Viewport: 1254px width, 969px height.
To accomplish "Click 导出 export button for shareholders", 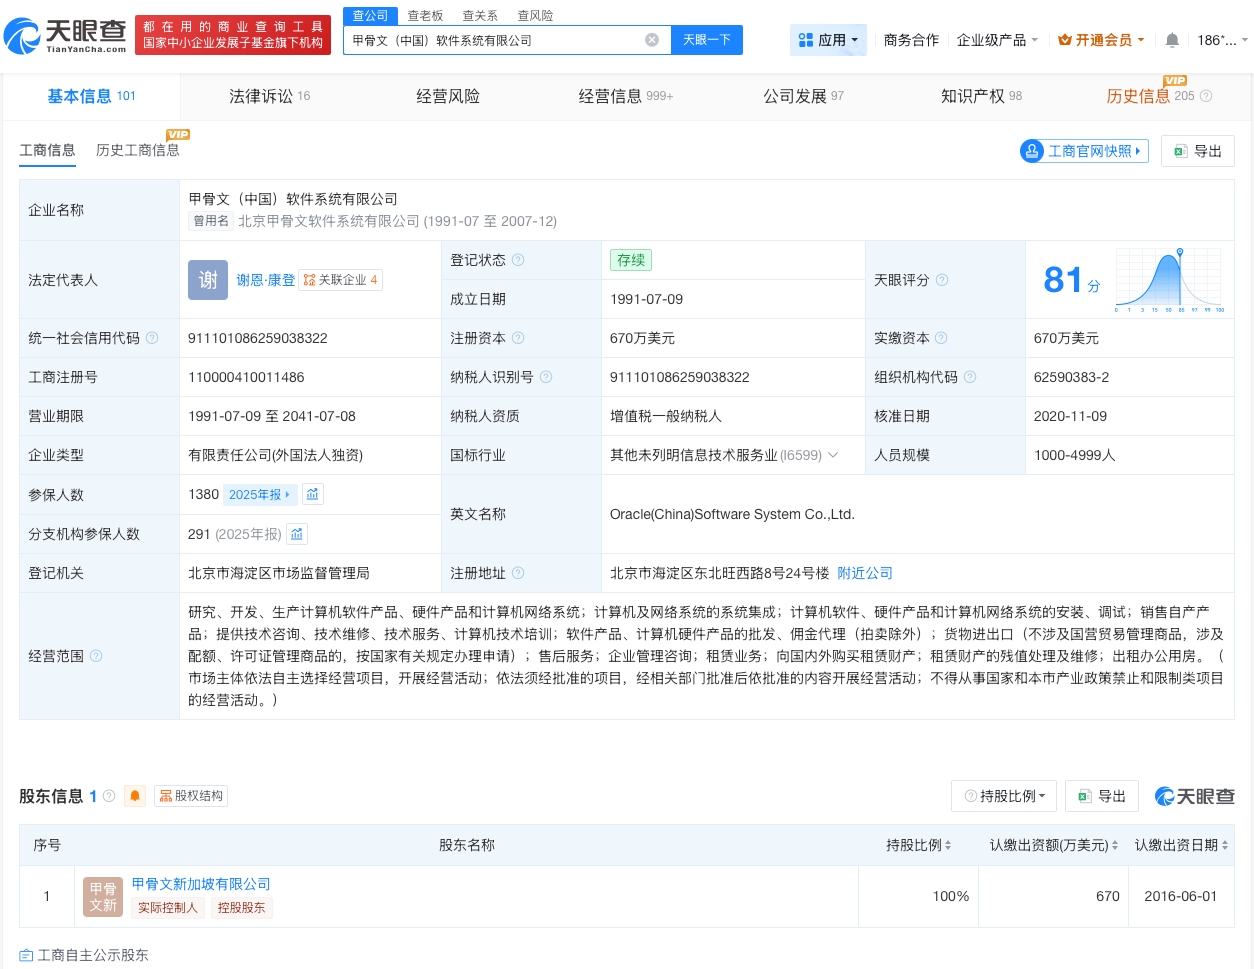I will coord(1102,796).
